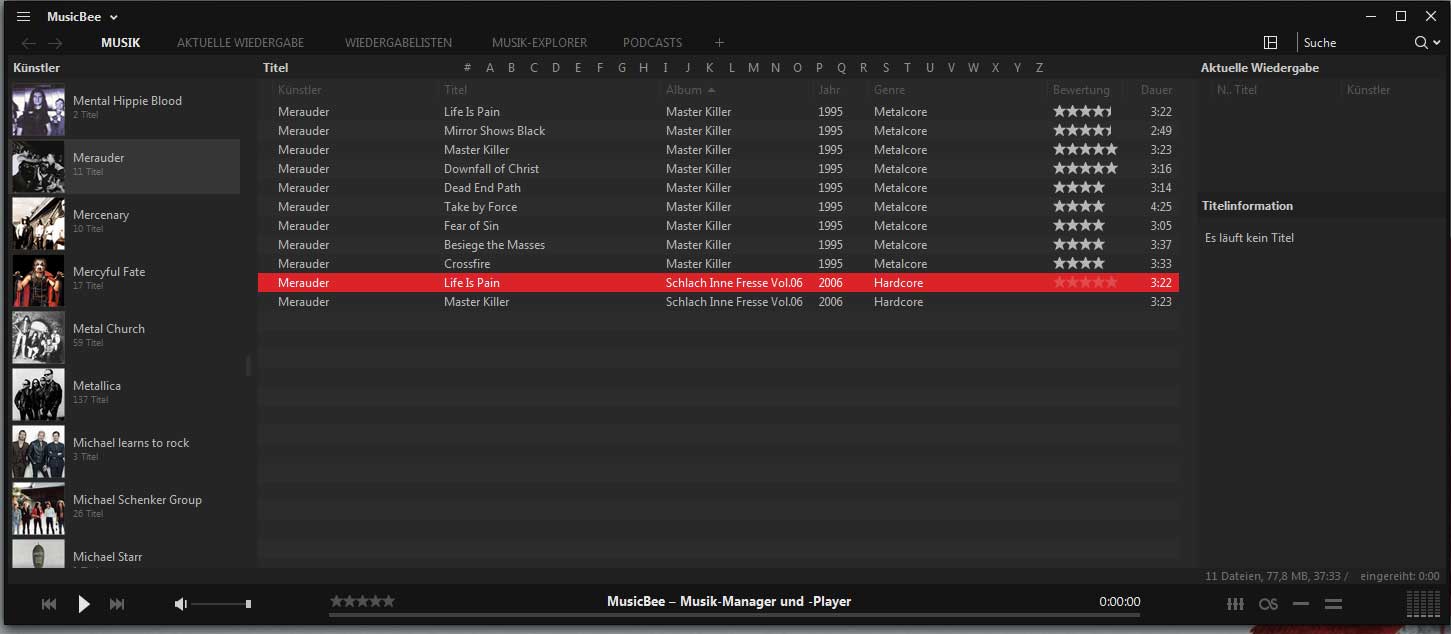This screenshot has width=1451, height=634.
Task: Jump to letter A in the alphabet bar
Action: tap(490, 68)
